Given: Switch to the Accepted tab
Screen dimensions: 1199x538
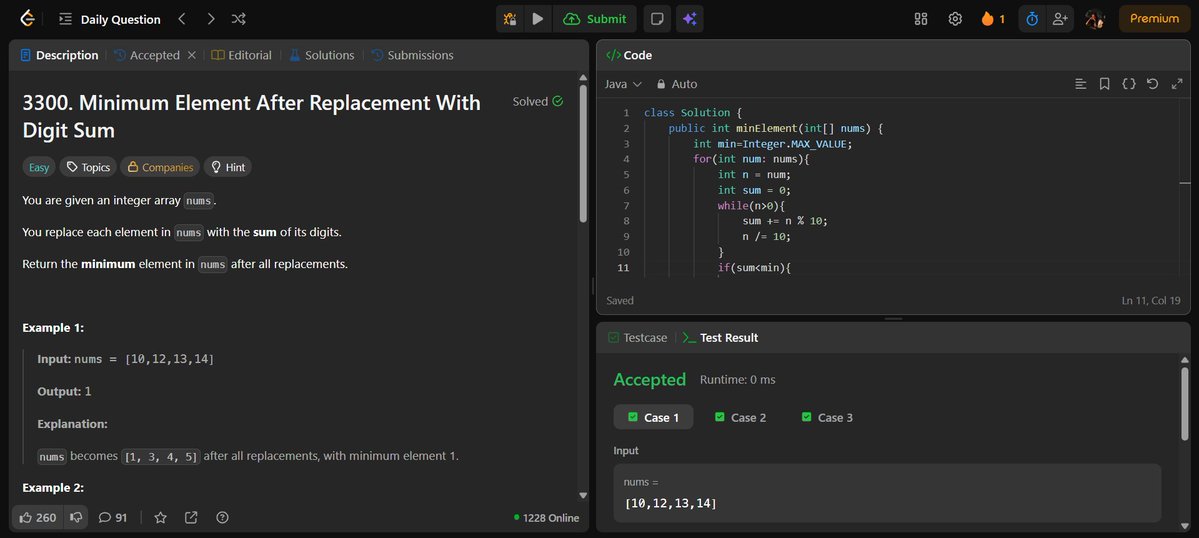Looking at the screenshot, I should [x=147, y=55].
